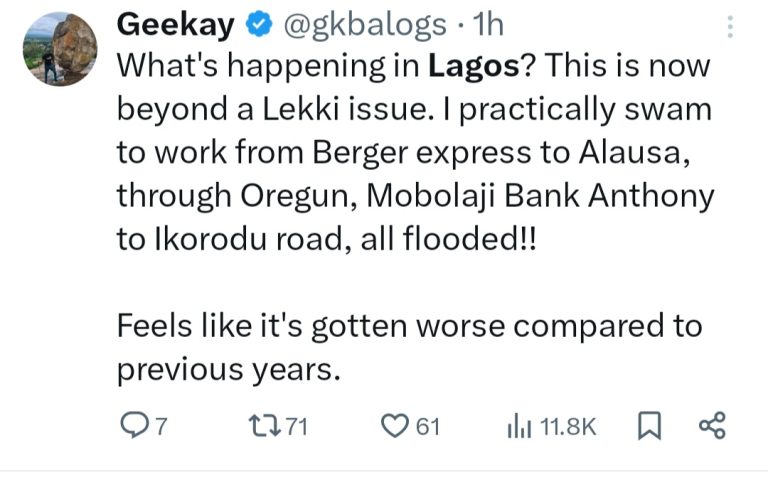The height and width of the screenshot is (492, 768).
Task: Open the view analytics bar chart icon
Action: [x=520, y=427]
